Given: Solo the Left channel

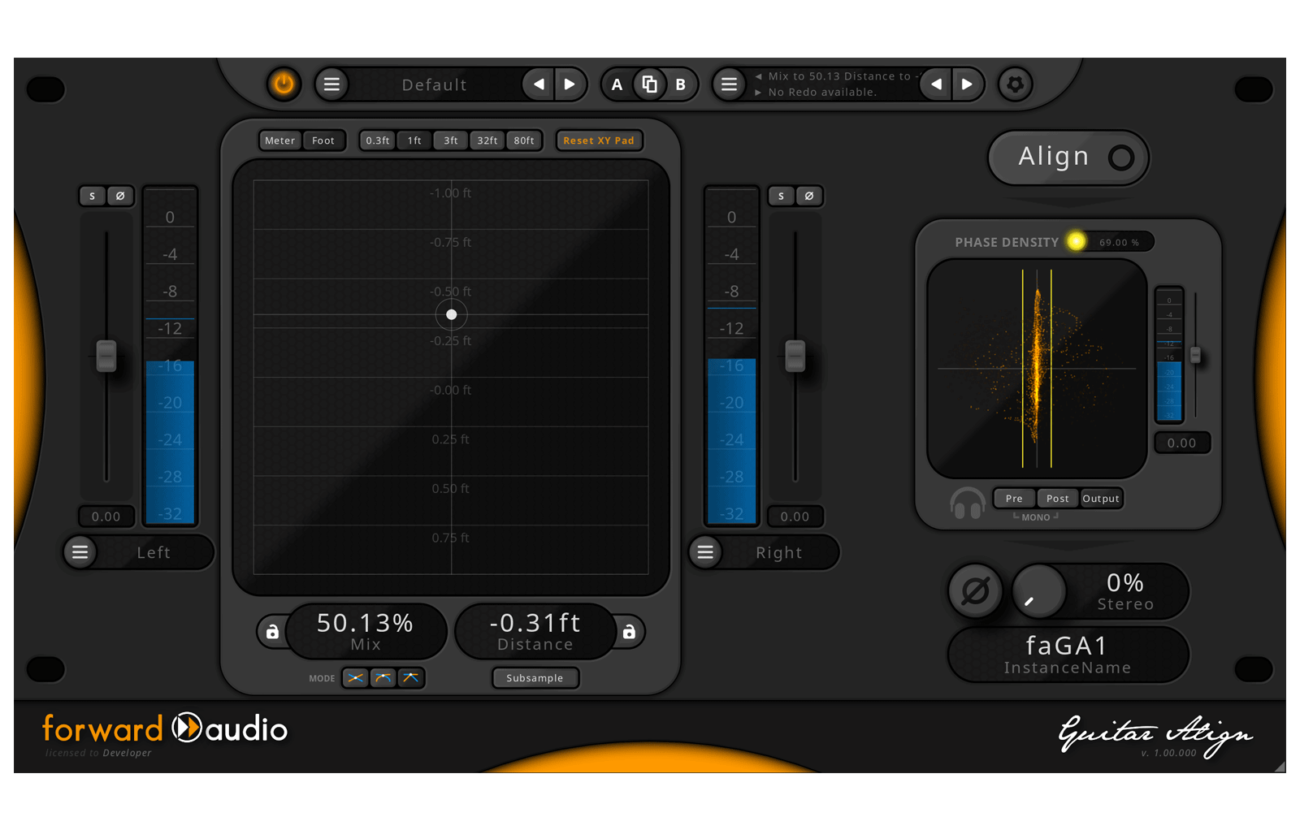Looking at the screenshot, I should pyautogui.click(x=92, y=196).
